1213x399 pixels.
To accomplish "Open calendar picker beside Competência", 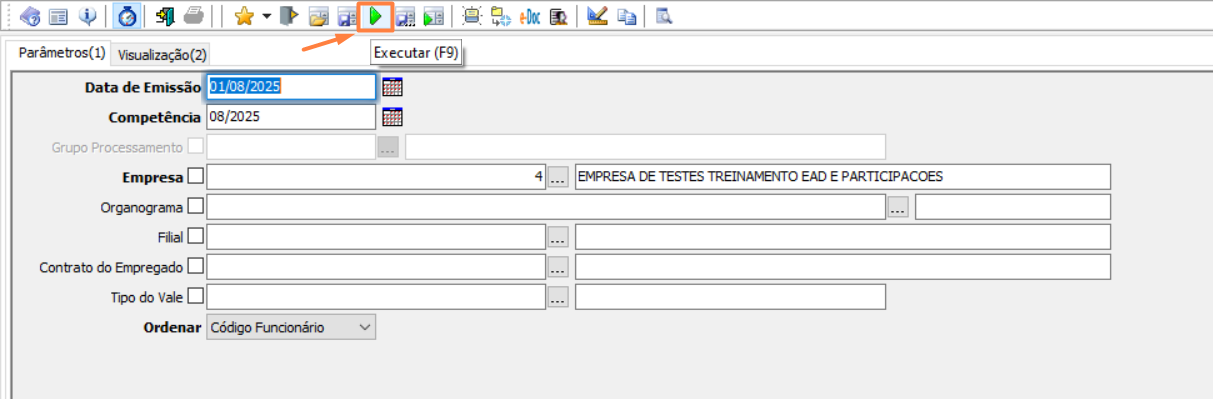I will [x=392, y=117].
